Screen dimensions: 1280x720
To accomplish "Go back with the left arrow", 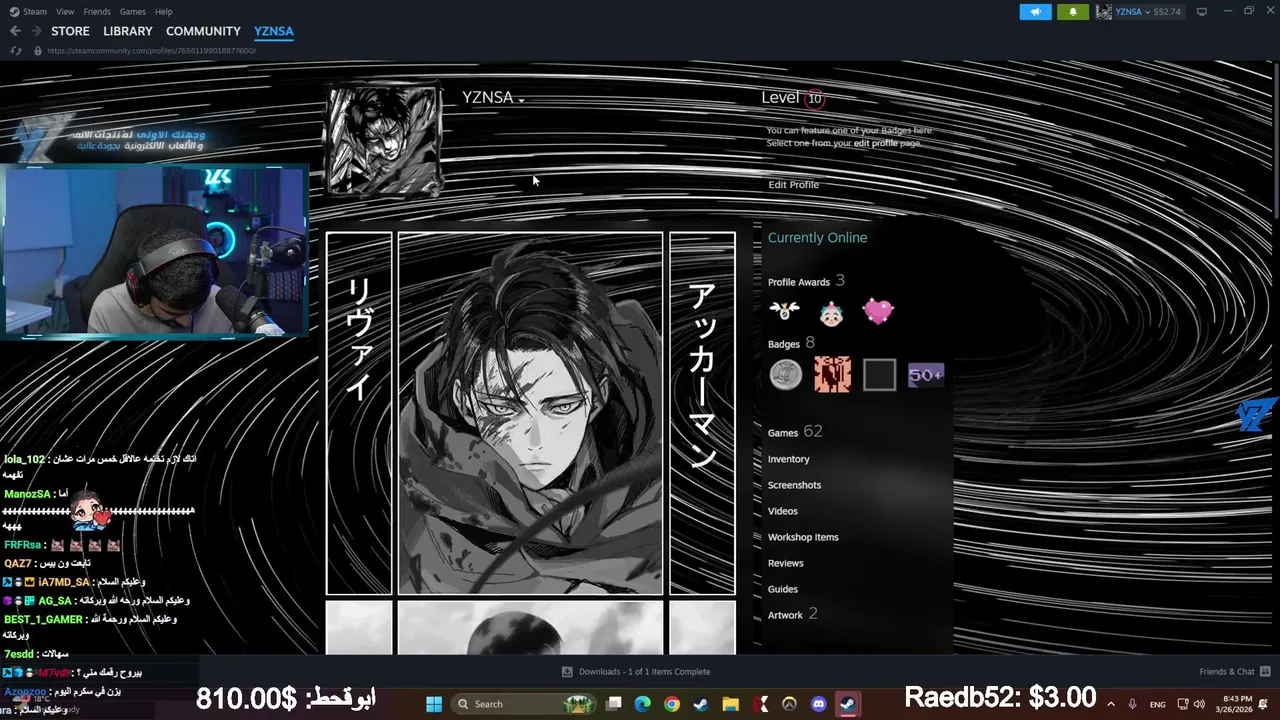I will pos(15,31).
